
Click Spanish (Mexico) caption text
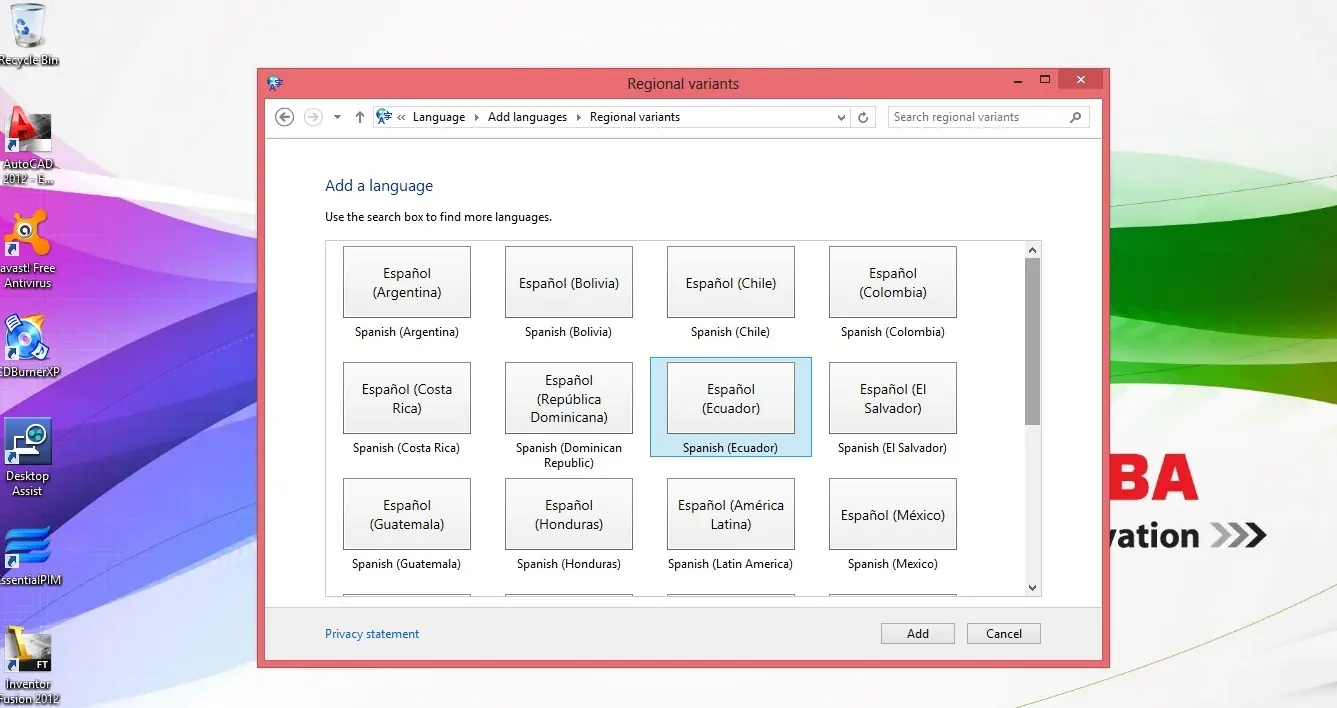(893, 564)
